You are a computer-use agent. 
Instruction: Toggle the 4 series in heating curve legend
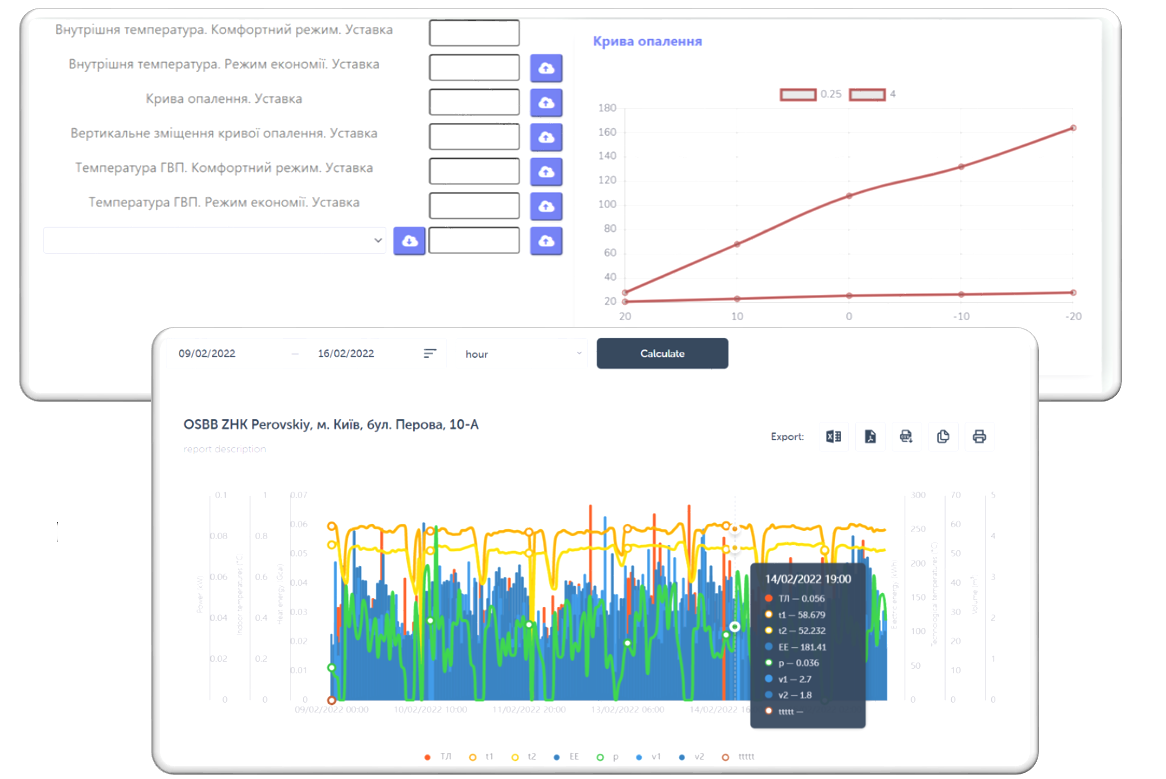click(867, 94)
